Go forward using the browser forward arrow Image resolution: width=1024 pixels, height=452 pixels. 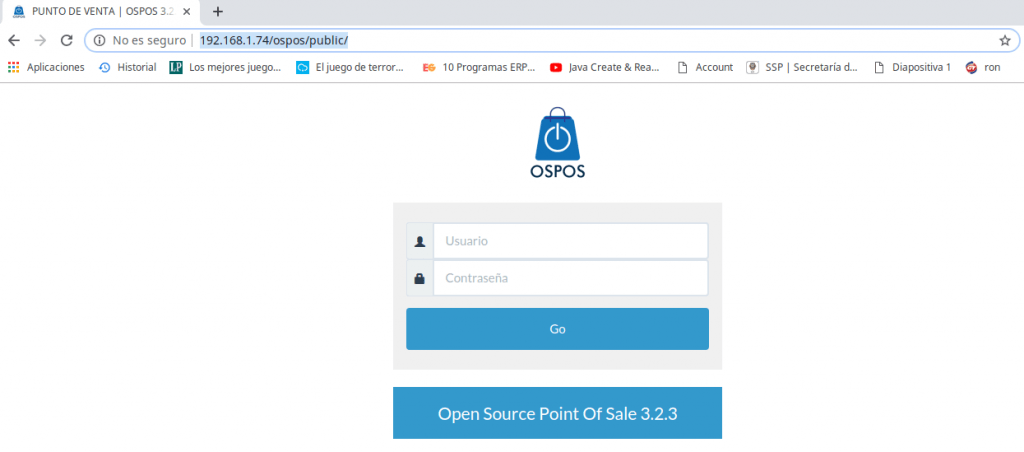point(40,40)
